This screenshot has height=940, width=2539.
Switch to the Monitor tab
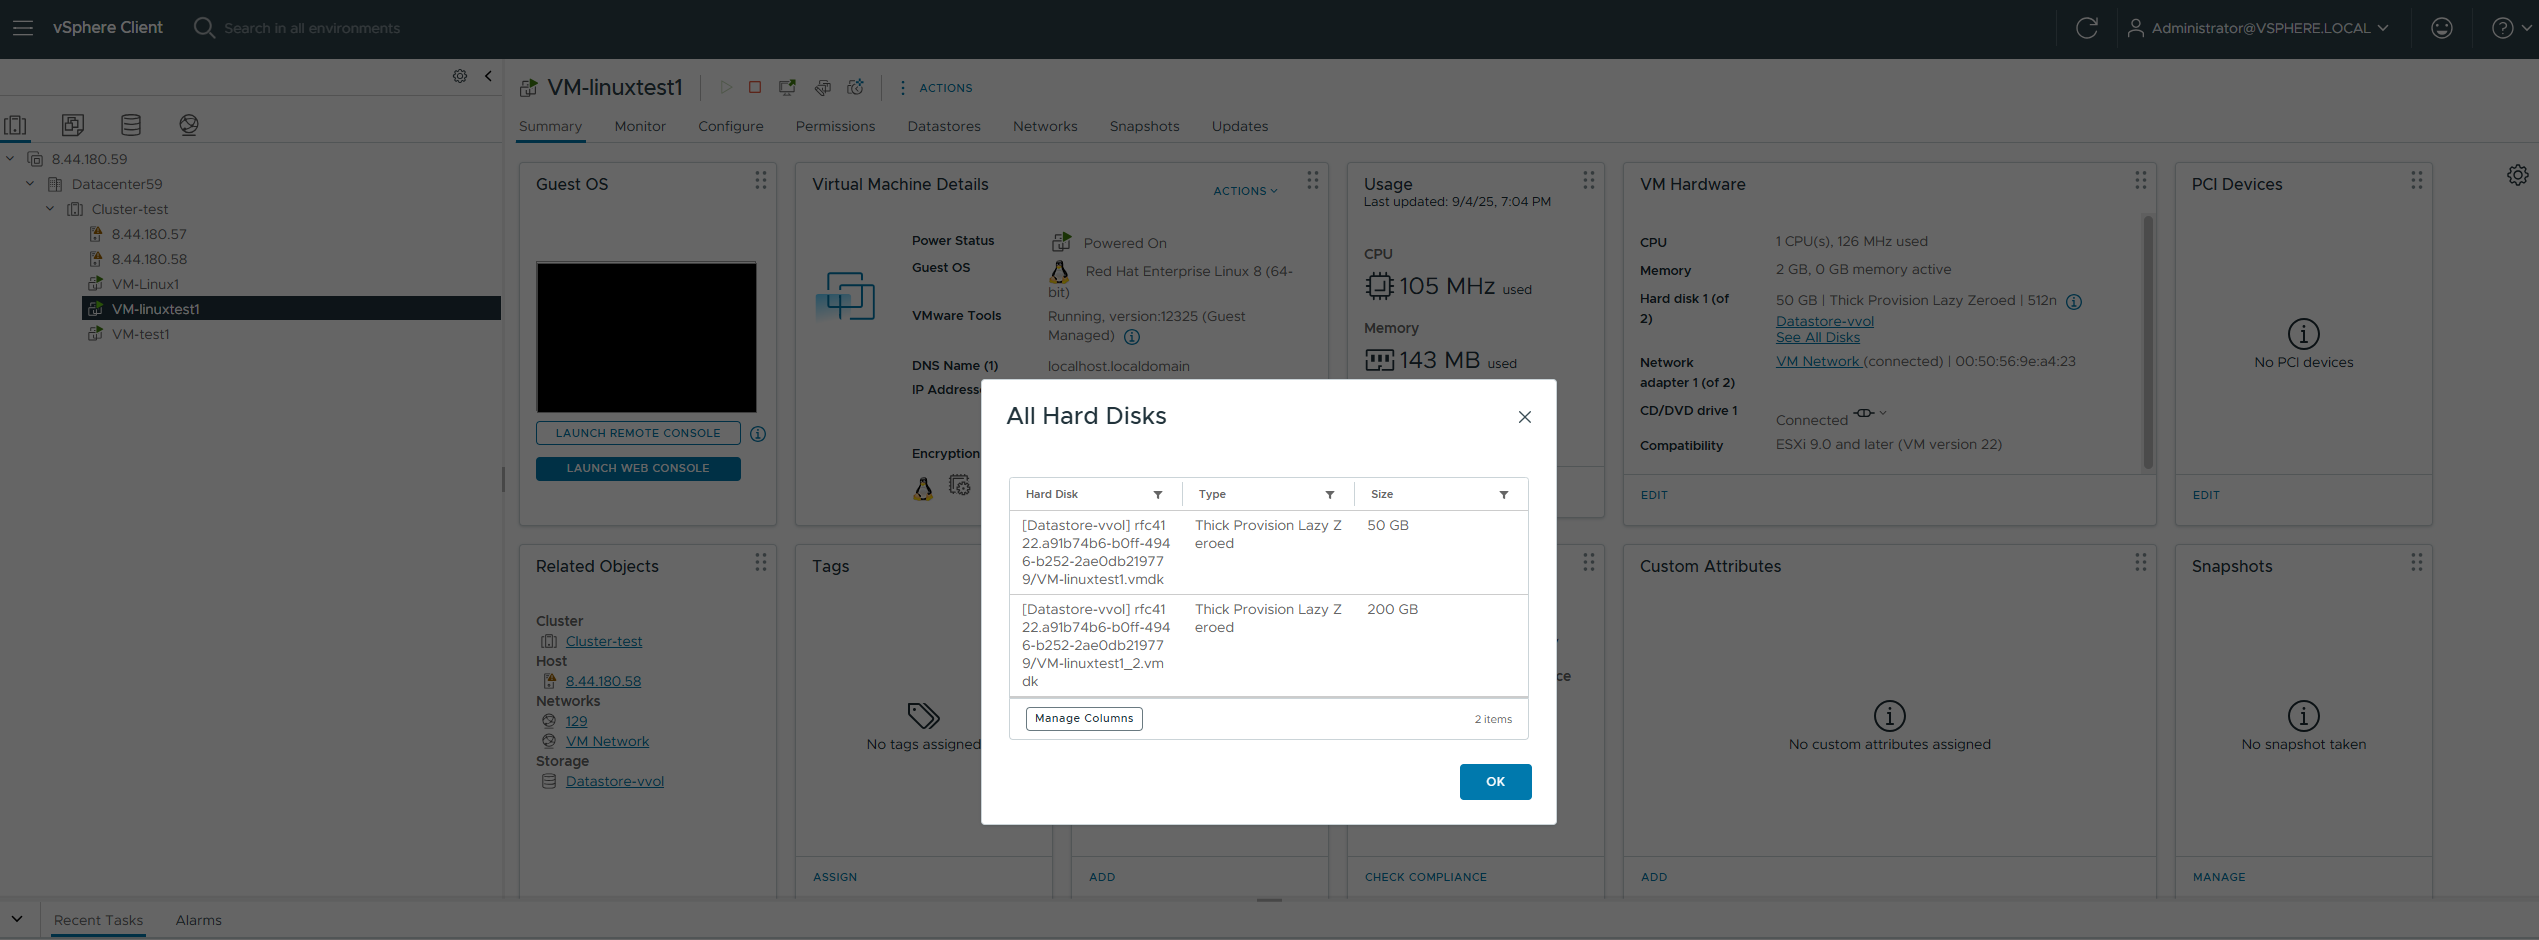click(640, 126)
